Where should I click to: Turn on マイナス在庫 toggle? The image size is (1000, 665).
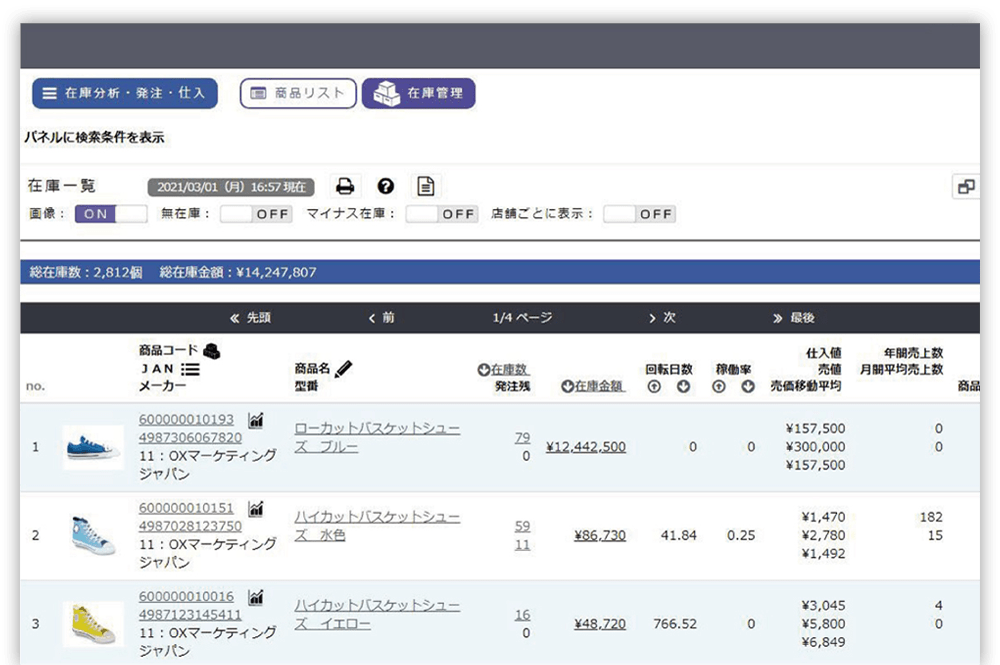pos(441,214)
